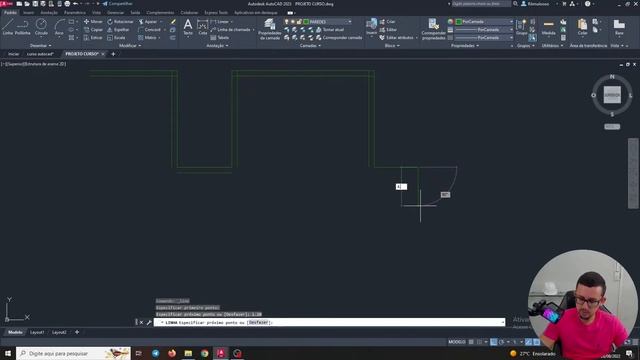Add a new drawing tab
Image resolution: width=640 pixels, height=360 pixels.
point(113,54)
